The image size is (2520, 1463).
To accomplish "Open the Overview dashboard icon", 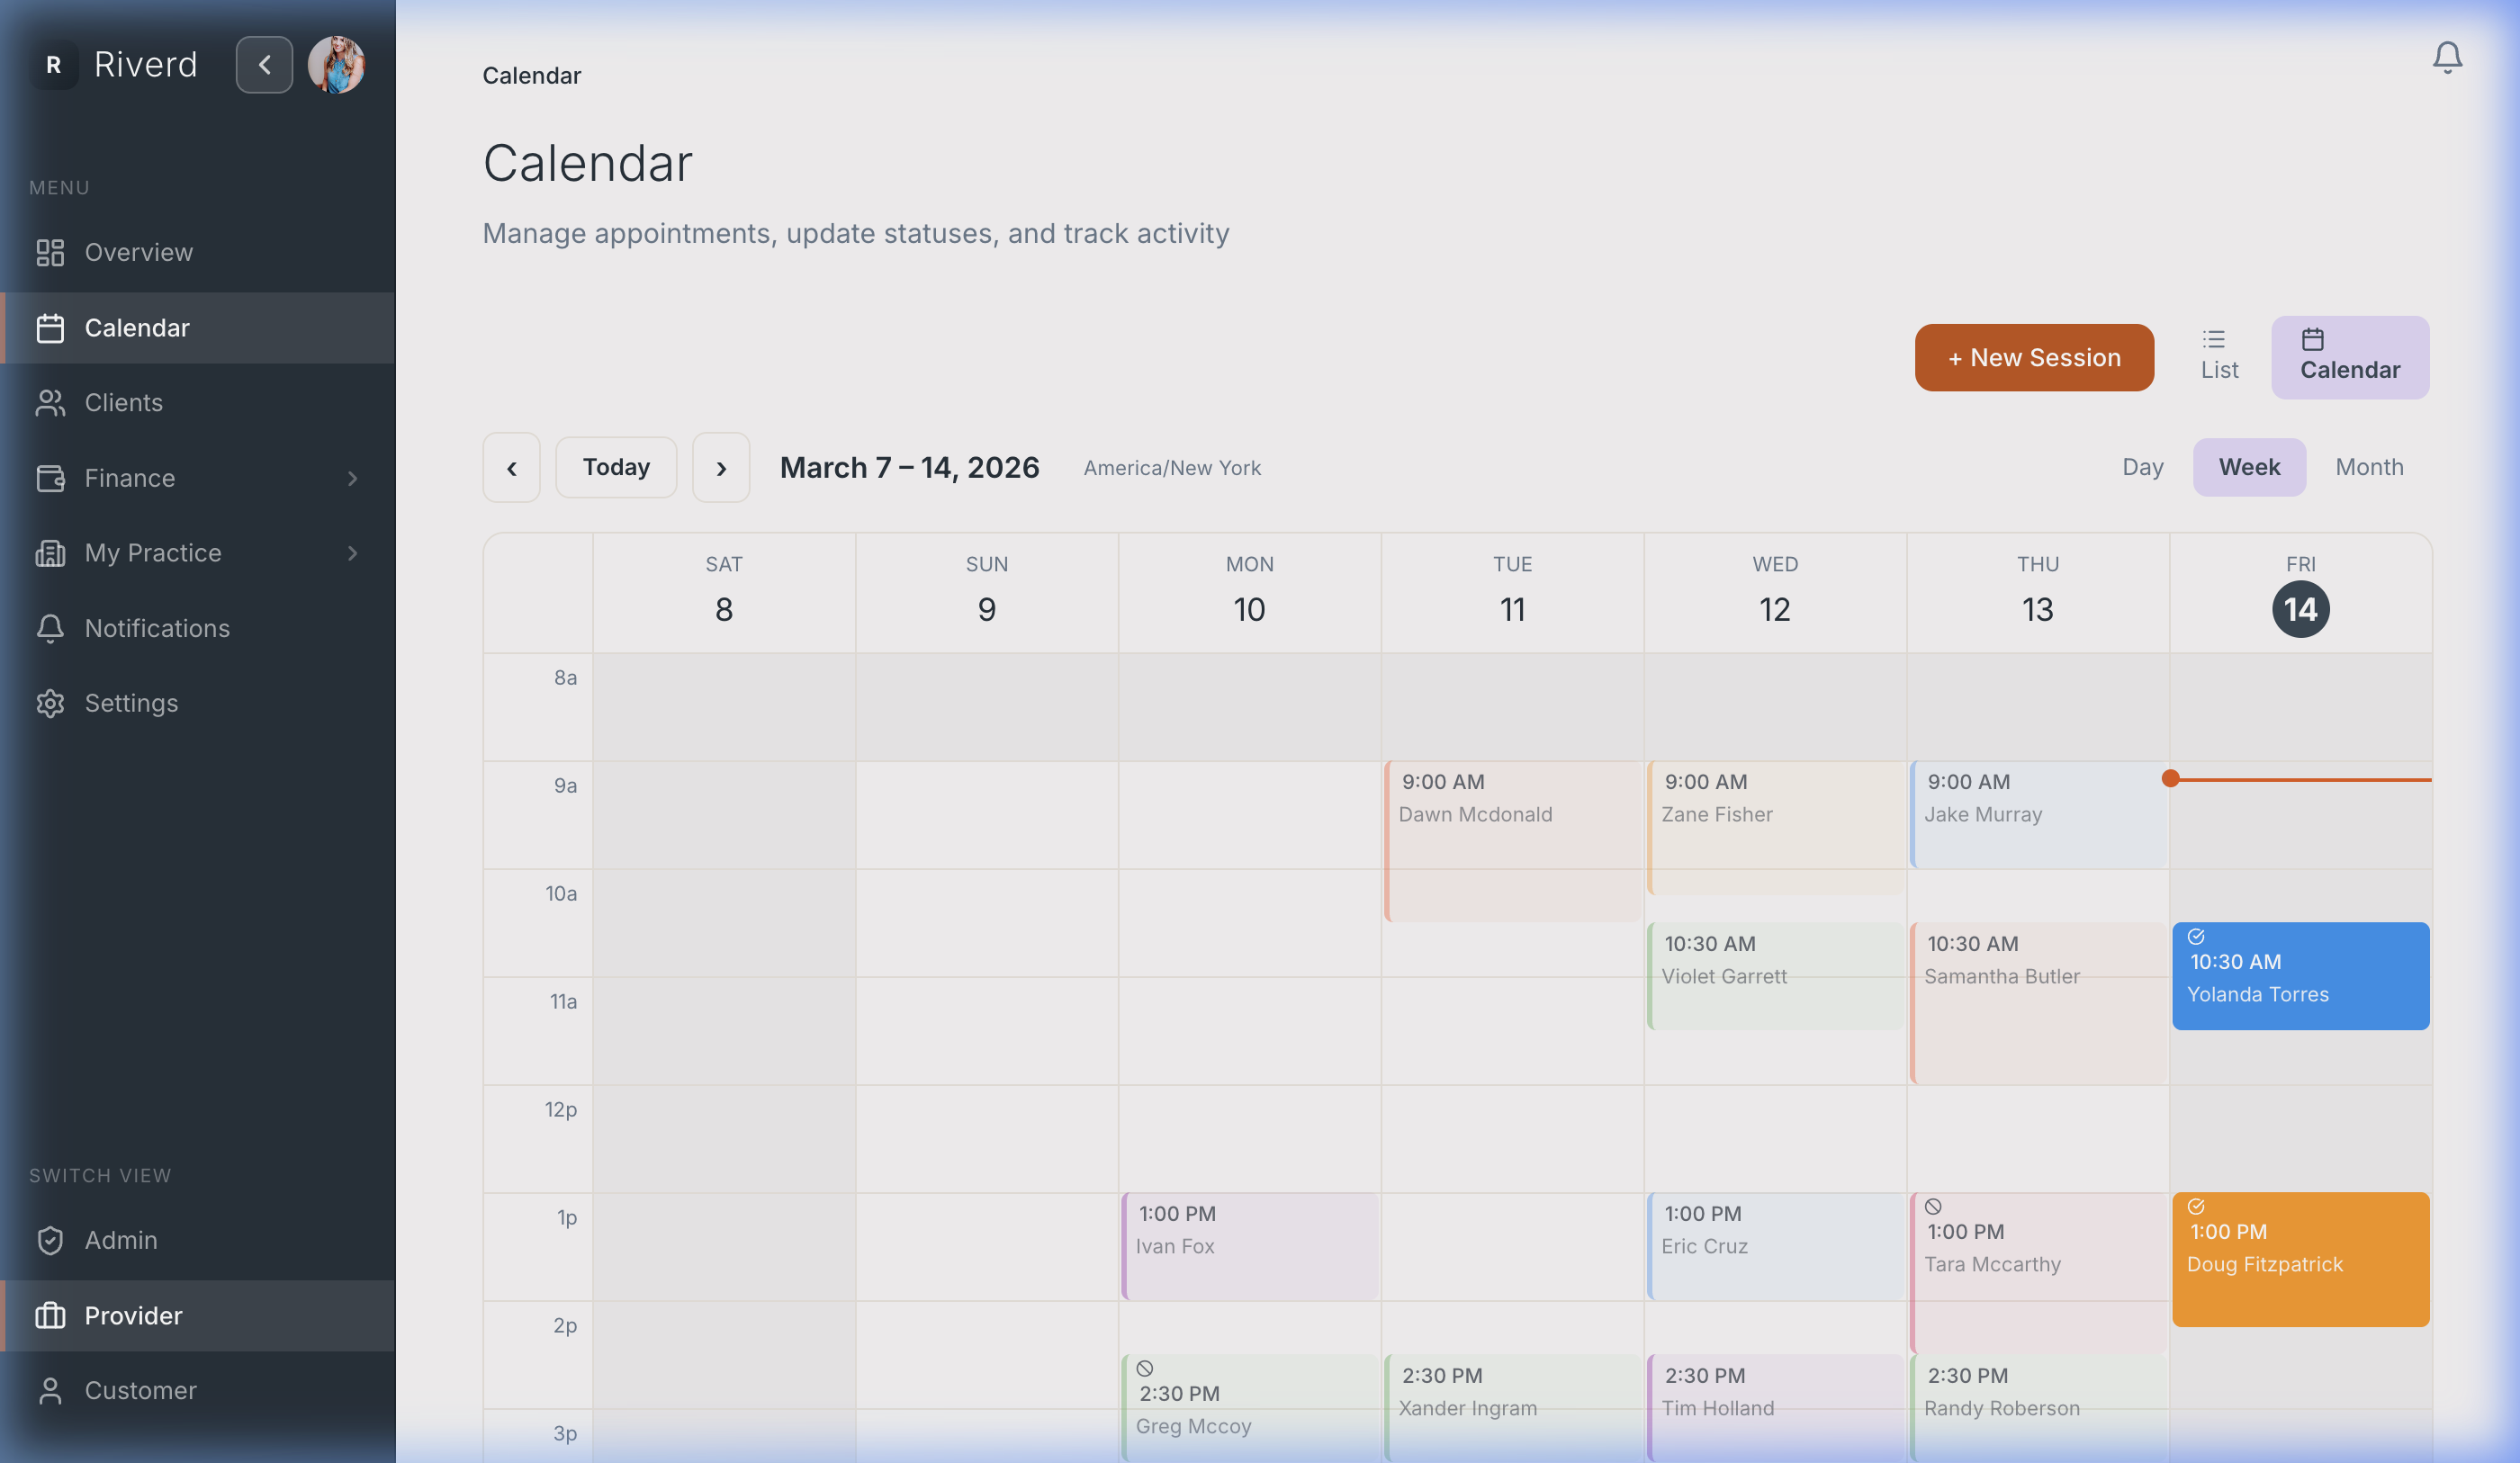I will pyautogui.click(x=51, y=253).
